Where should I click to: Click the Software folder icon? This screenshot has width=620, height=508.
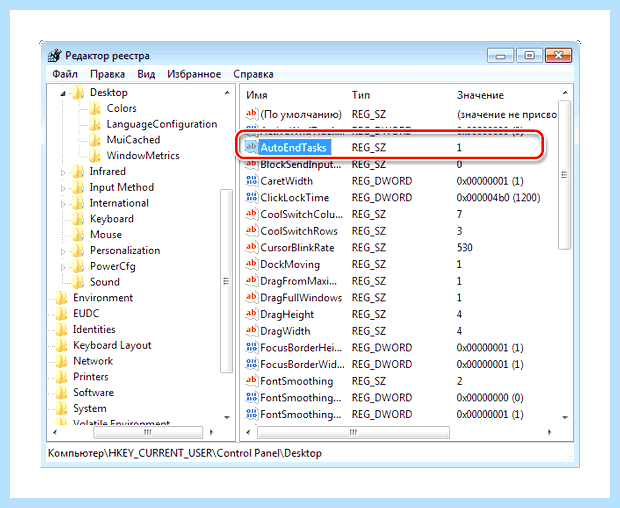(62, 393)
